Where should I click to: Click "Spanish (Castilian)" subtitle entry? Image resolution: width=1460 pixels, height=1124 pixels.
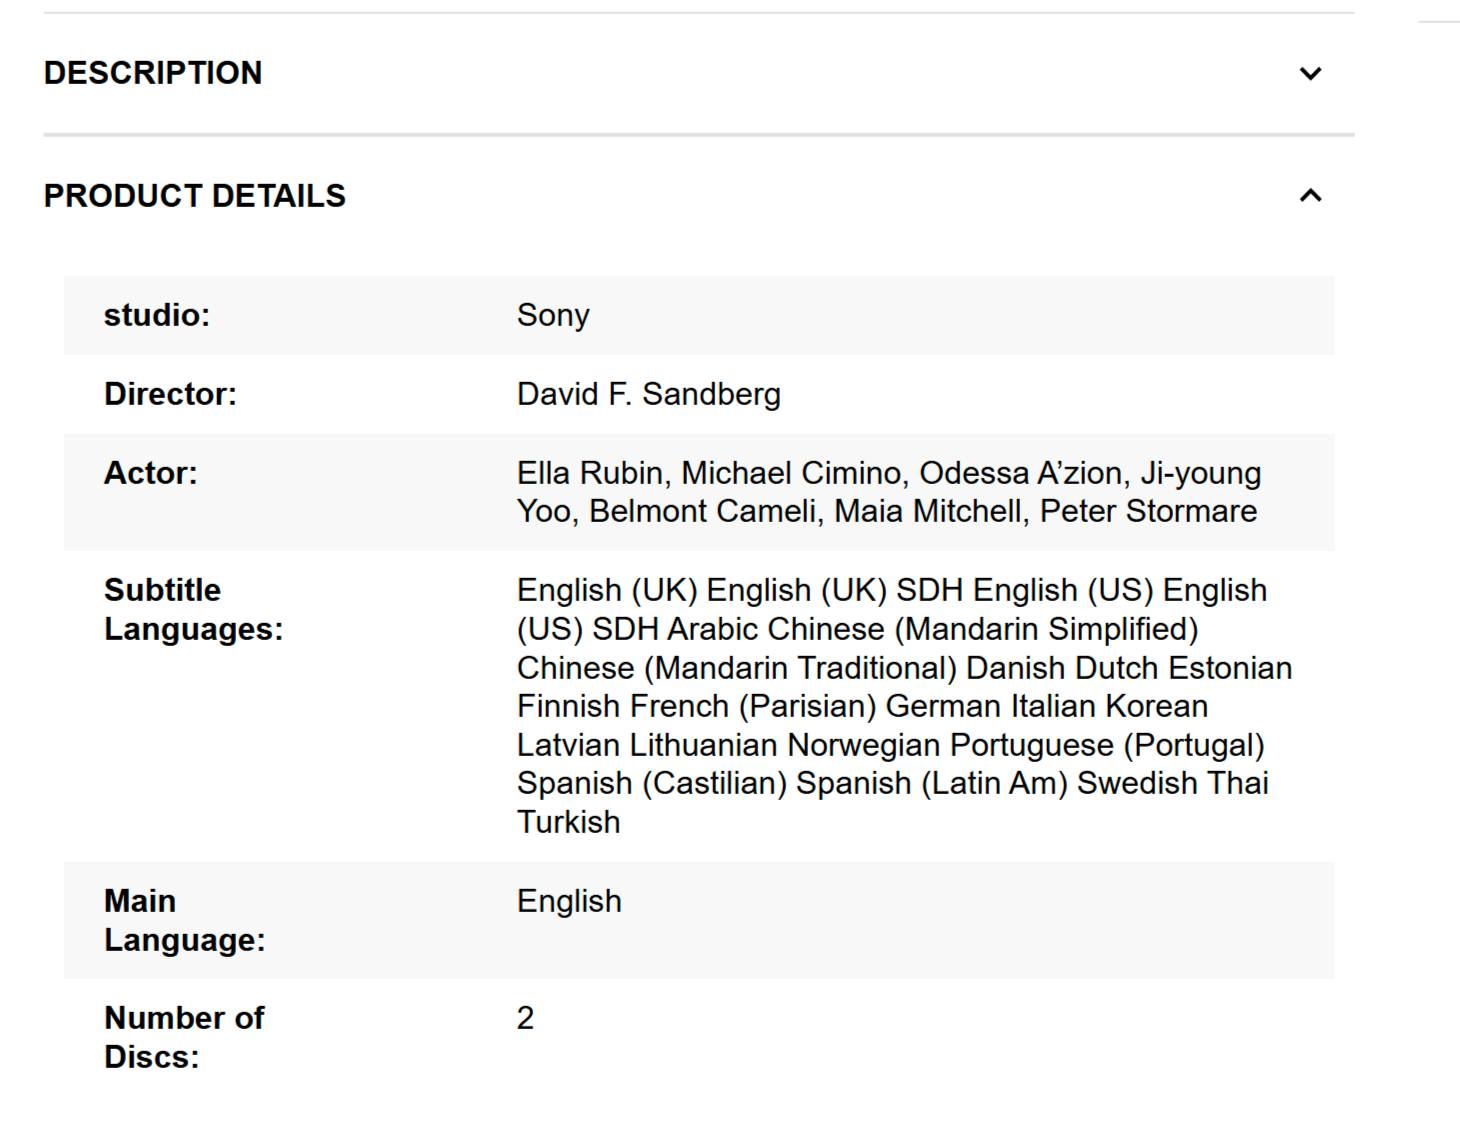(652, 783)
